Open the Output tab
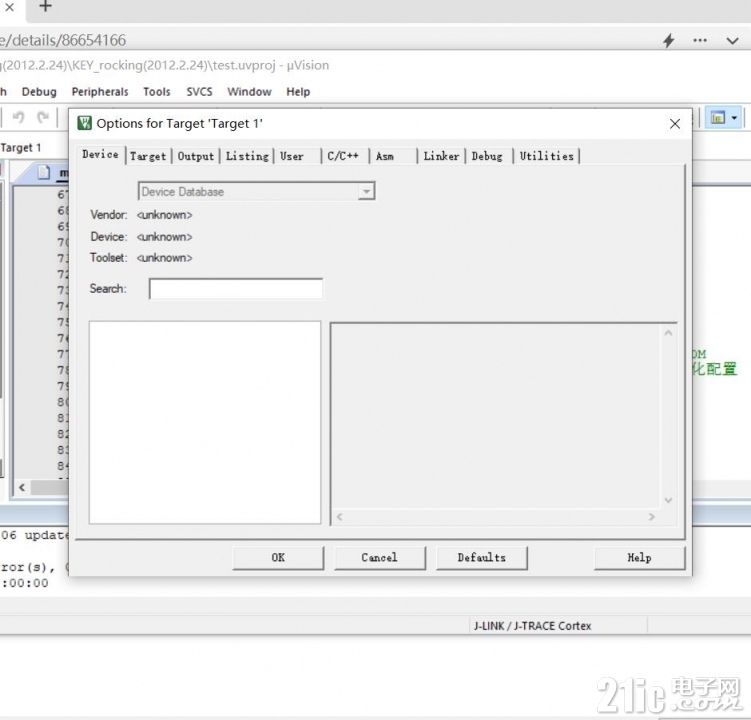Image resolution: width=751 pixels, height=720 pixels. (195, 156)
